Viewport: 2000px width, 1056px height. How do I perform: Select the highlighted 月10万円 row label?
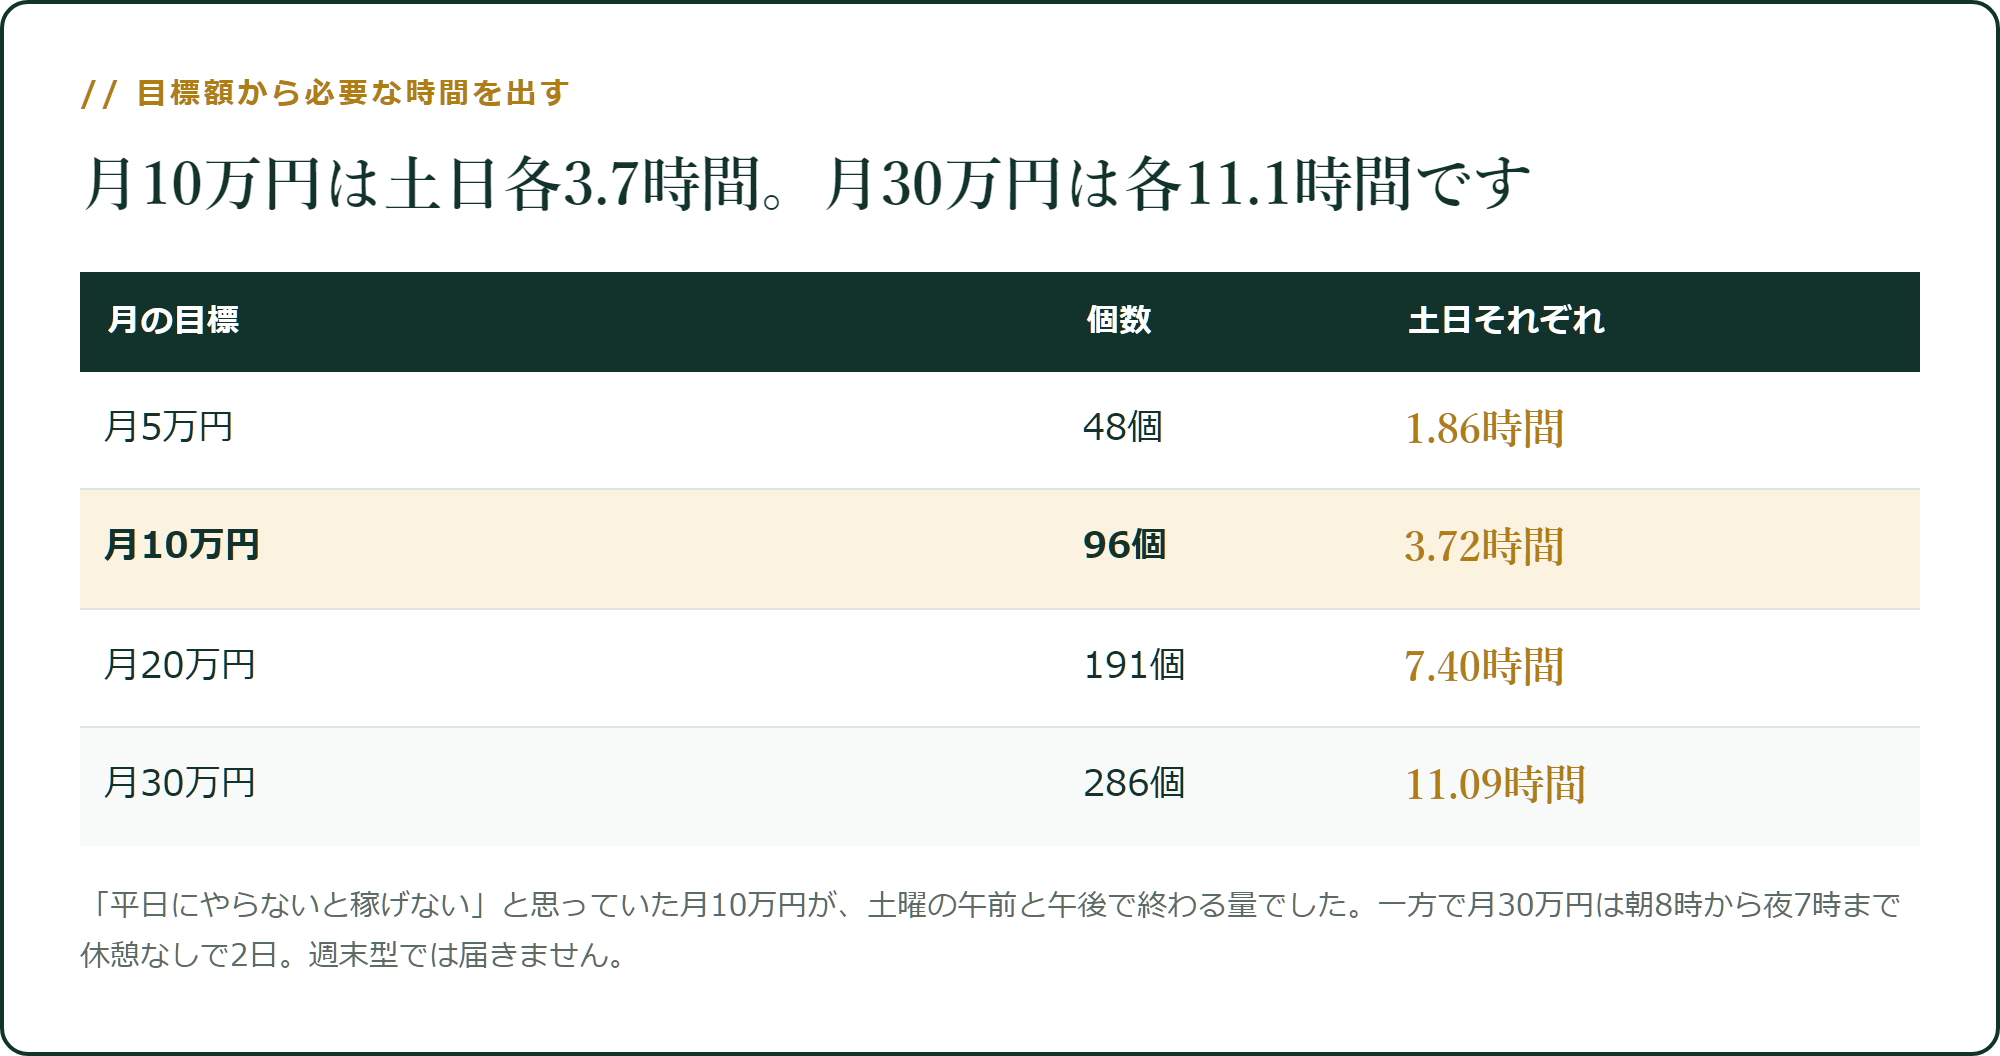pyautogui.click(x=182, y=545)
